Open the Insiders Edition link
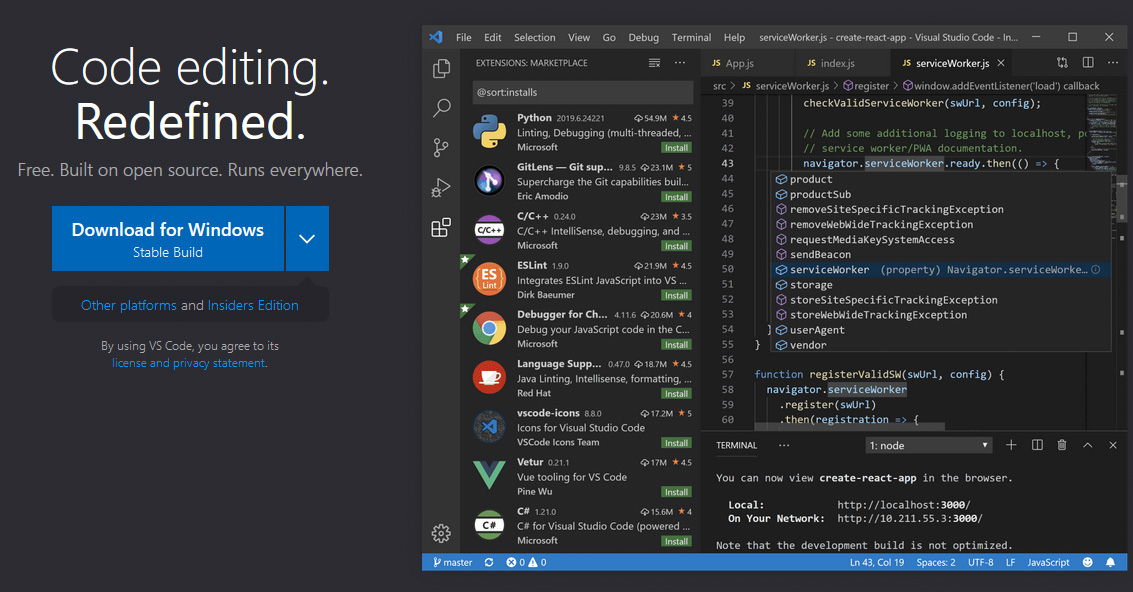This screenshot has height=592, width=1133. coord(253,305)
